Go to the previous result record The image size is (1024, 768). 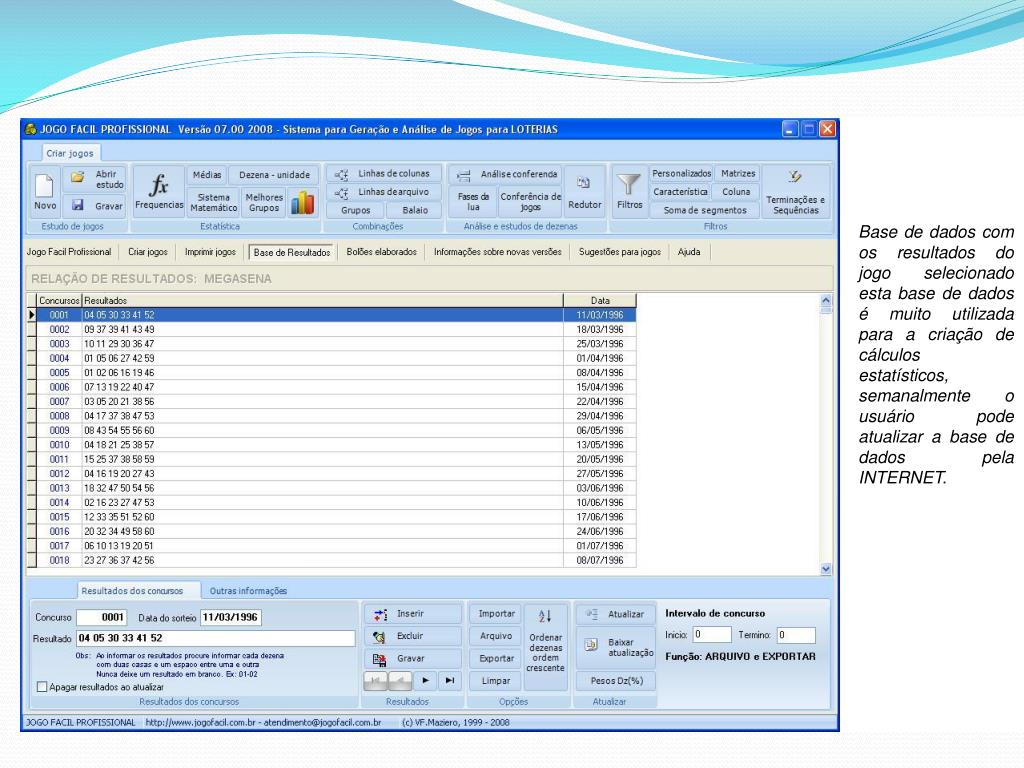point(400,680)
